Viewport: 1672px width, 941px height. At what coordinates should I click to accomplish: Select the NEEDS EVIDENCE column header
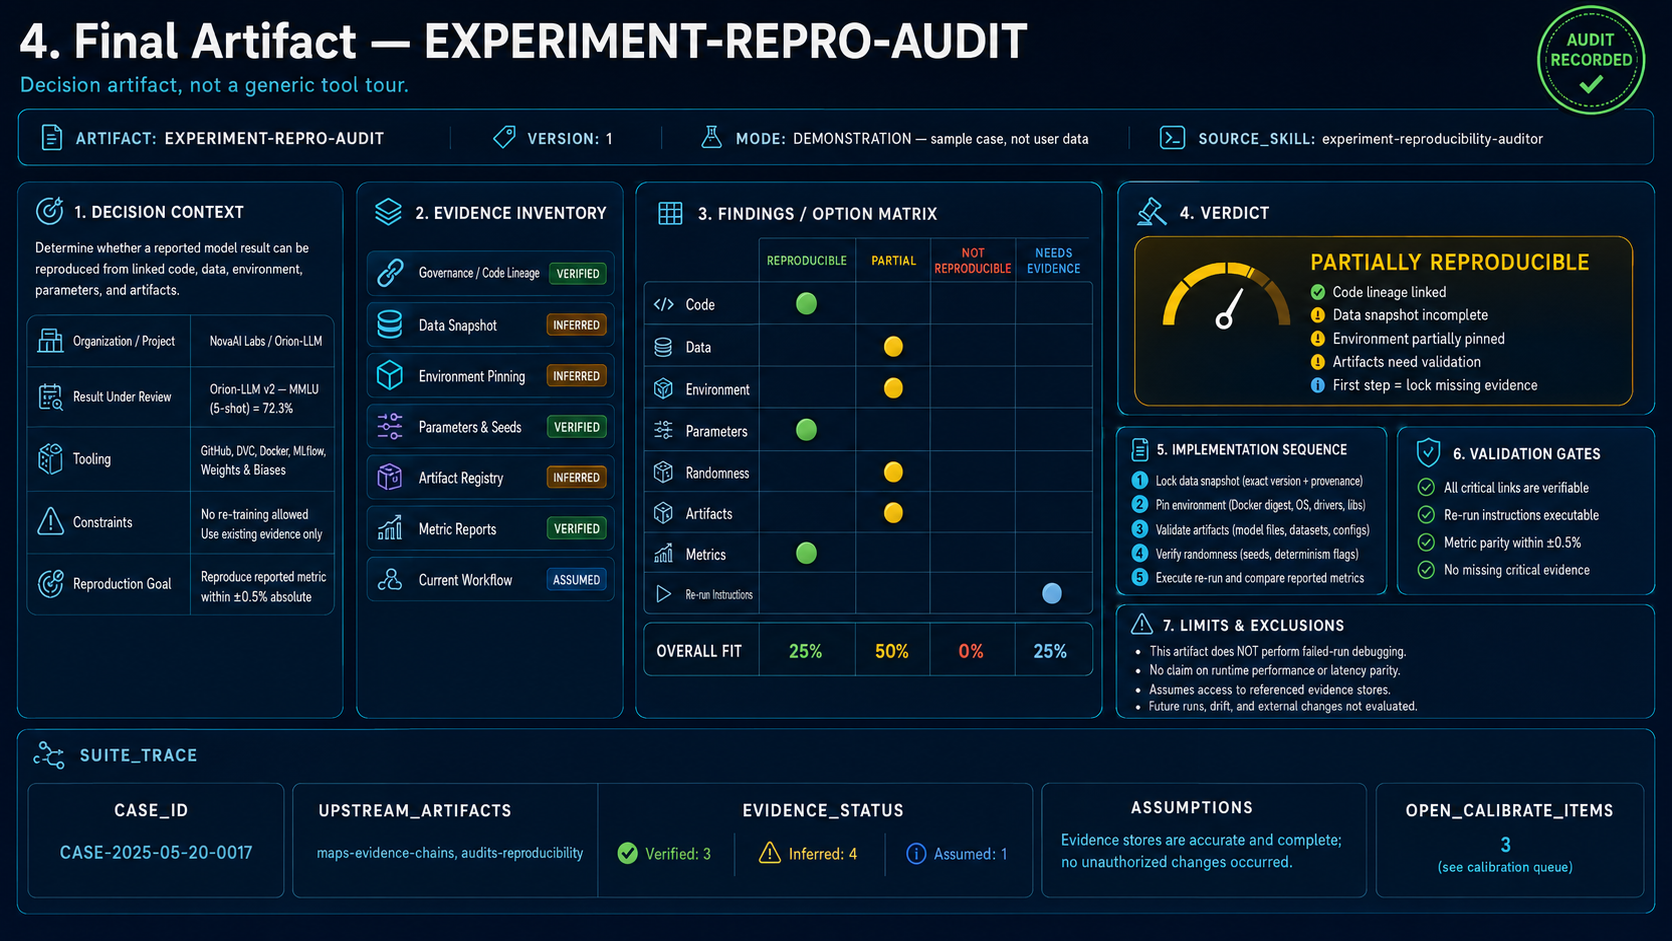click(1054, 261)
